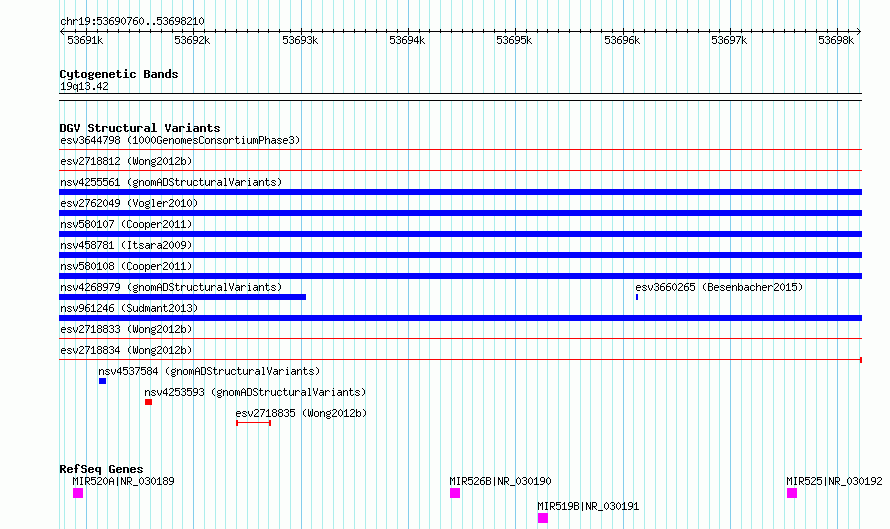Click the blue nsv580107 variant bar
This screenshot has width=890, height=529.
[x=460, y=234]
